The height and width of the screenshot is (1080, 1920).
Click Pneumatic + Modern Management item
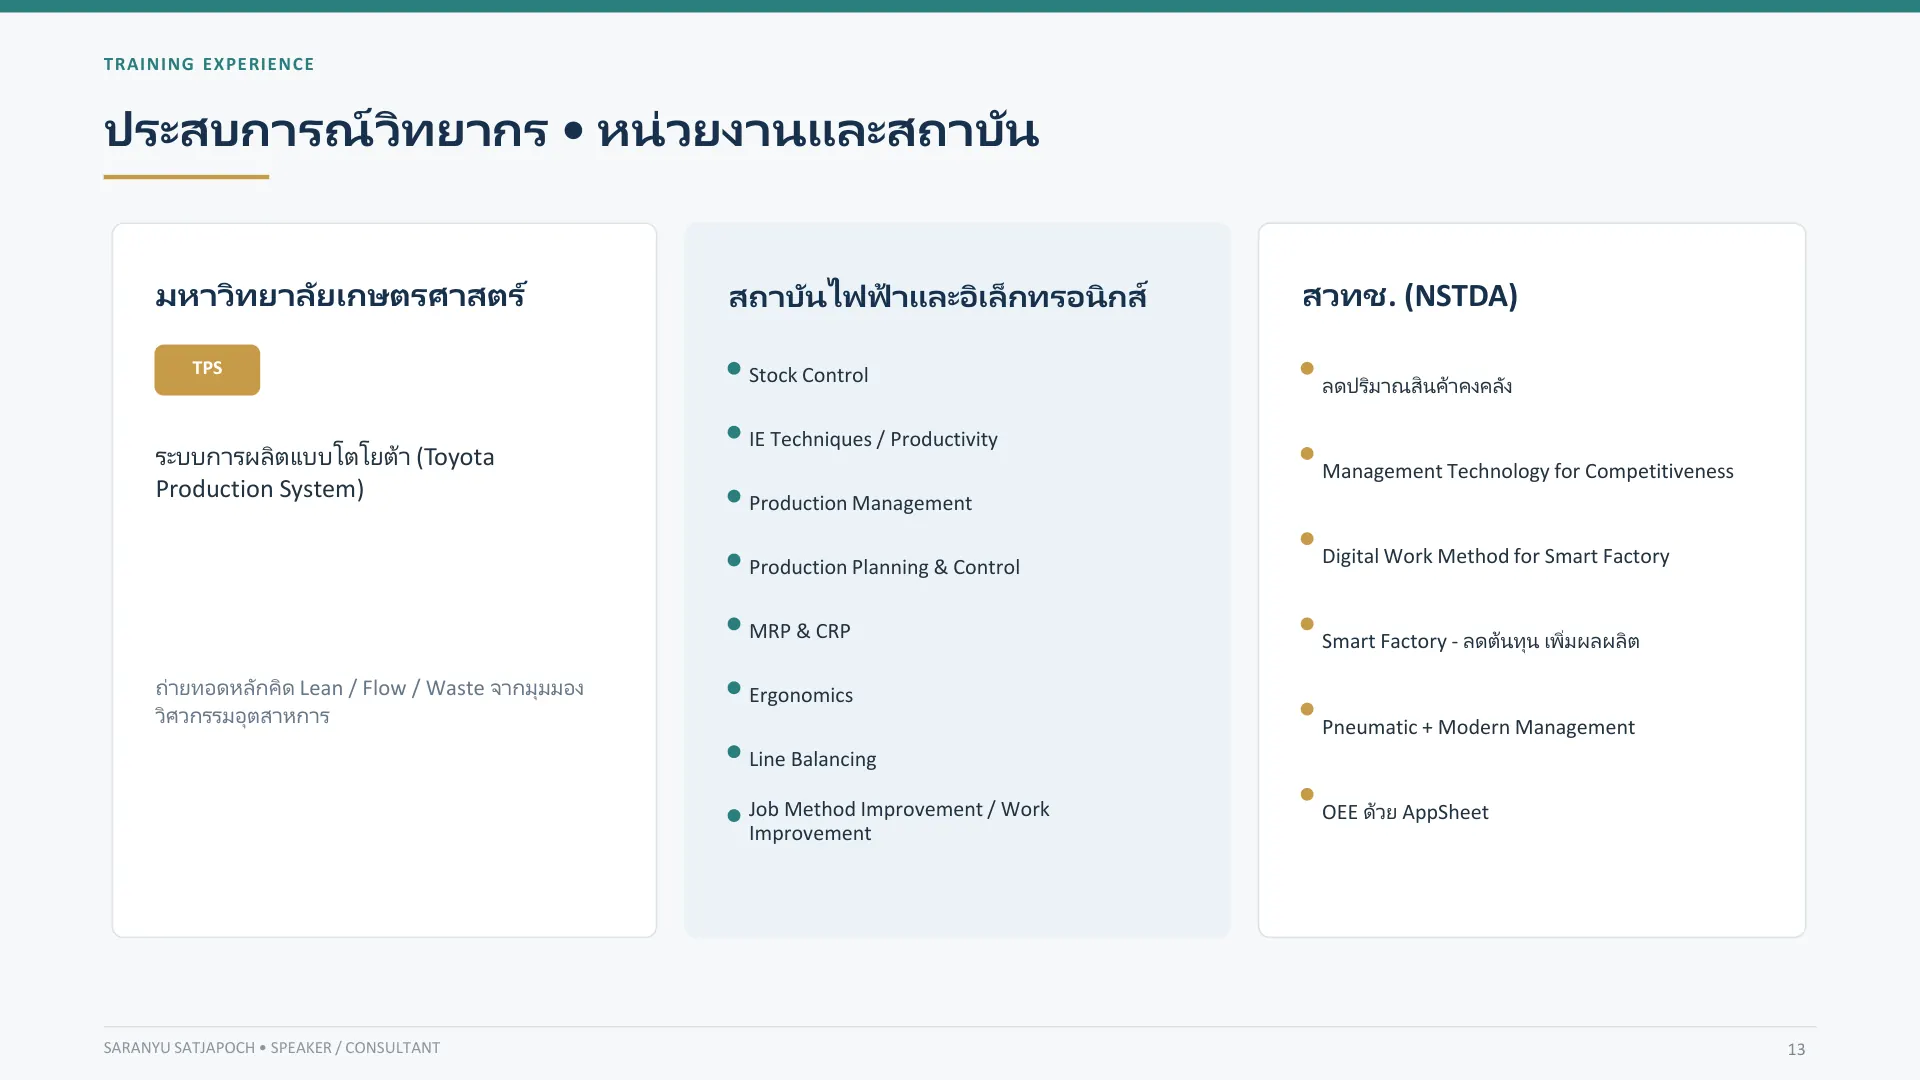[1478, 727]
